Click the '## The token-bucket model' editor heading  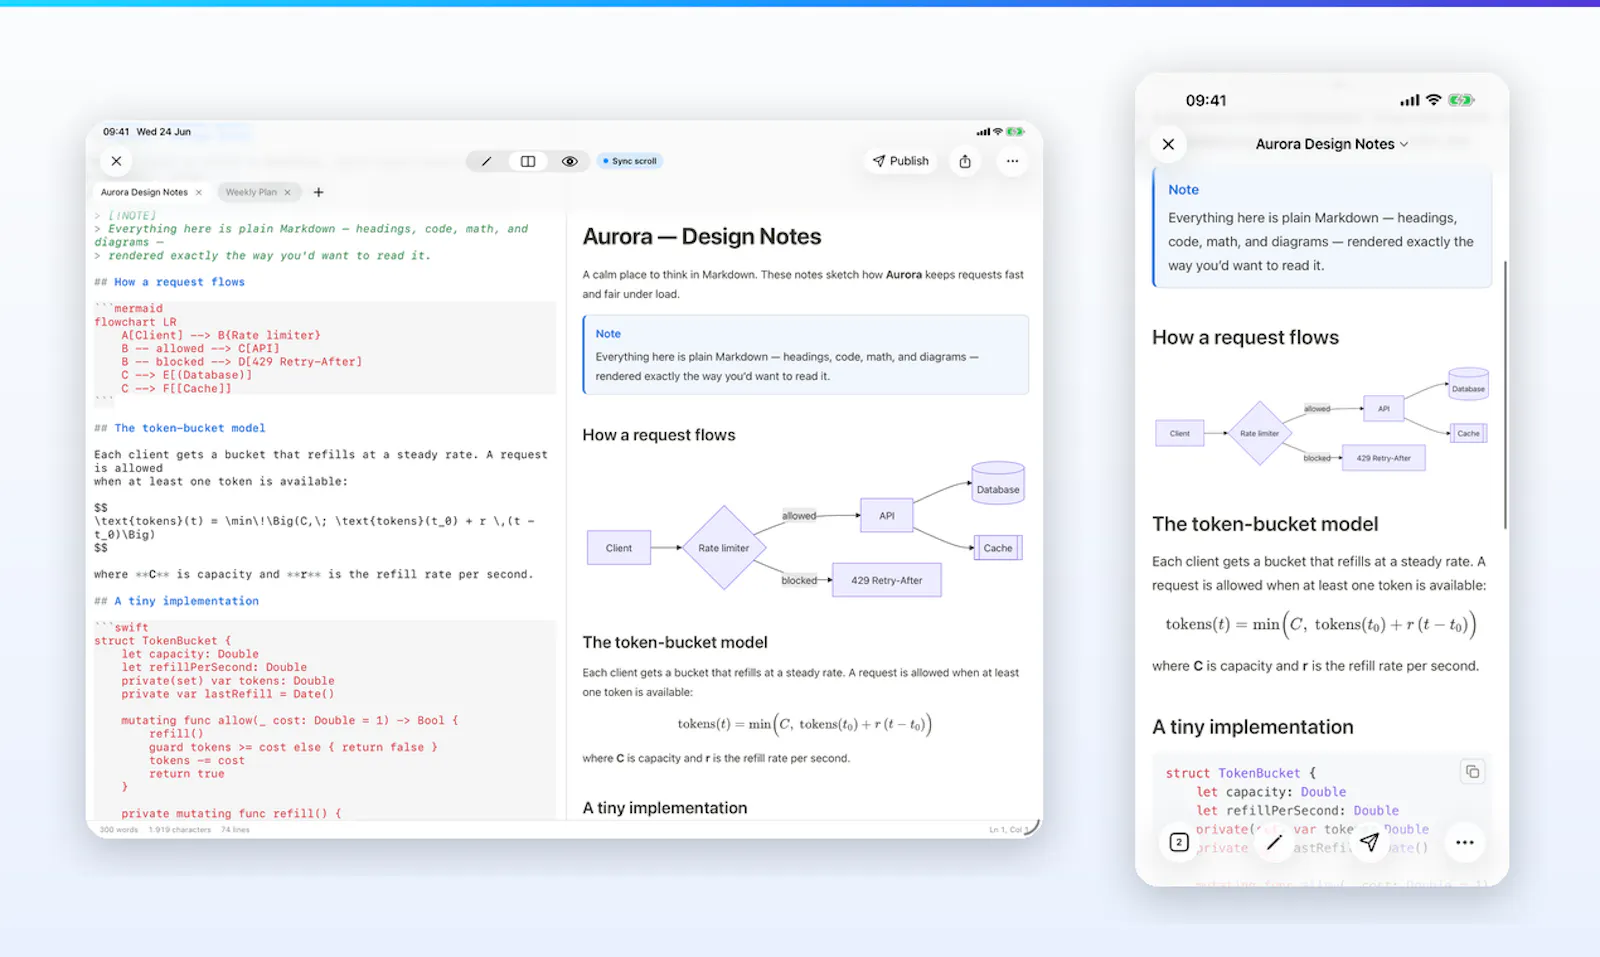[180, 428]
